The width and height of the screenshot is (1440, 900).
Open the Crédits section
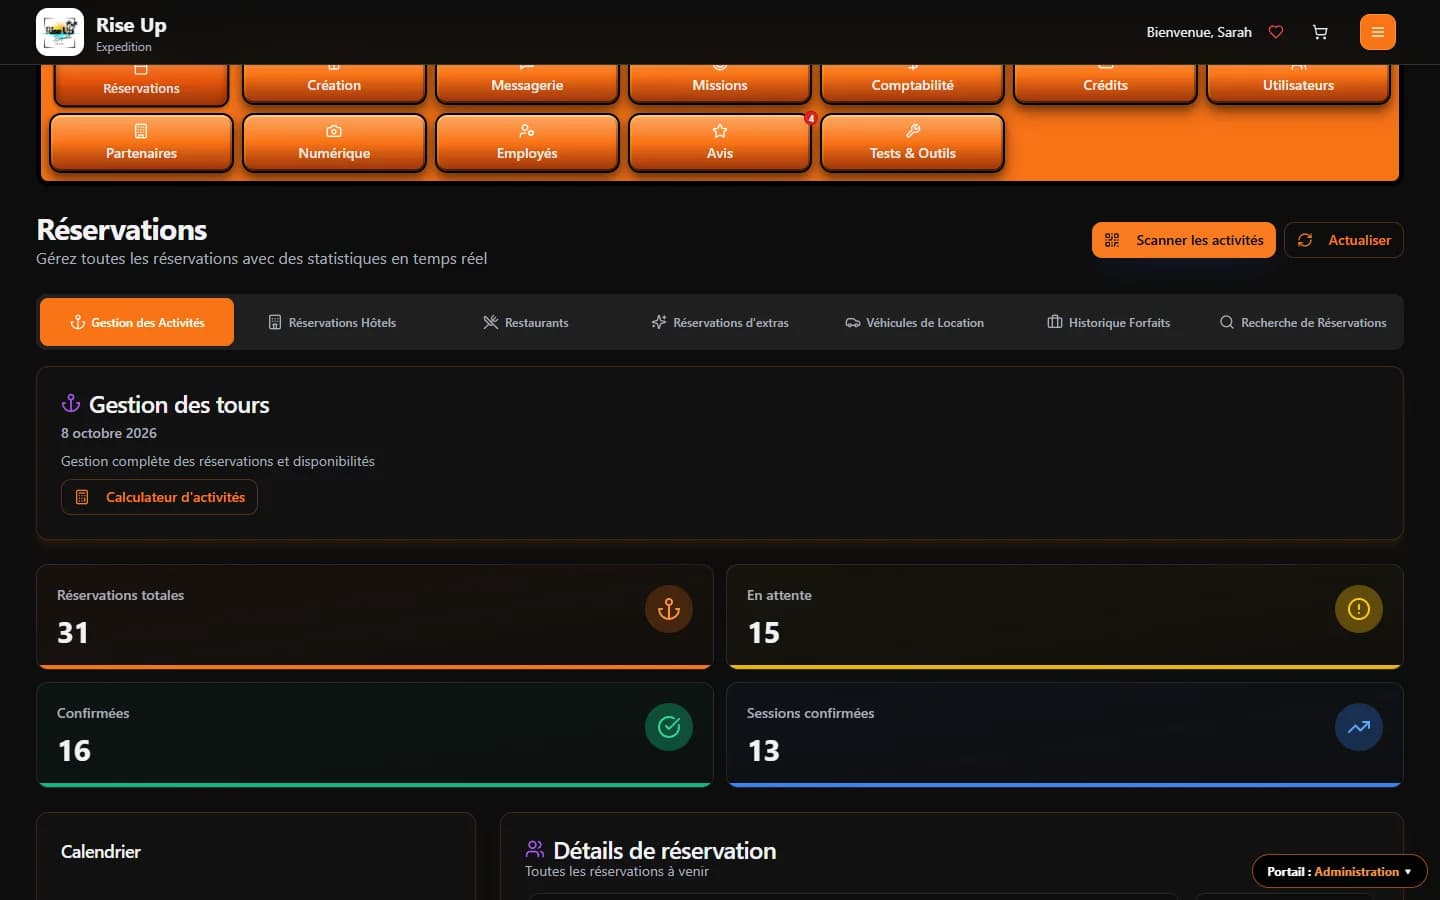1105,84
